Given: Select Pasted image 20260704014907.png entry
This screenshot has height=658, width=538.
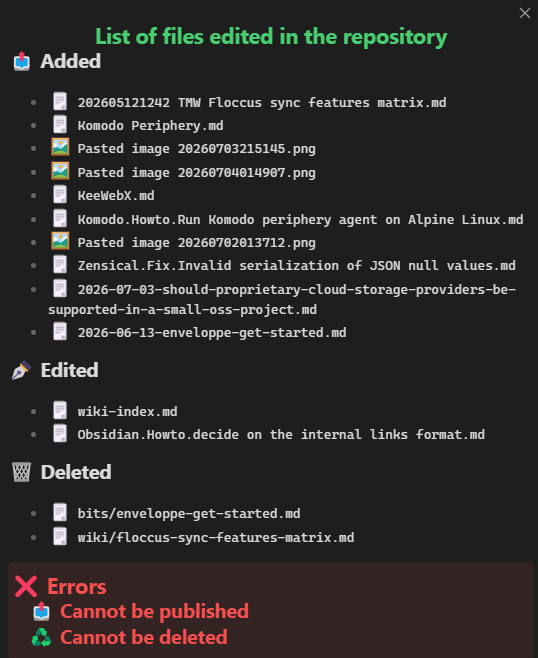Looking at the screenshot, I should tap(196, 172).
